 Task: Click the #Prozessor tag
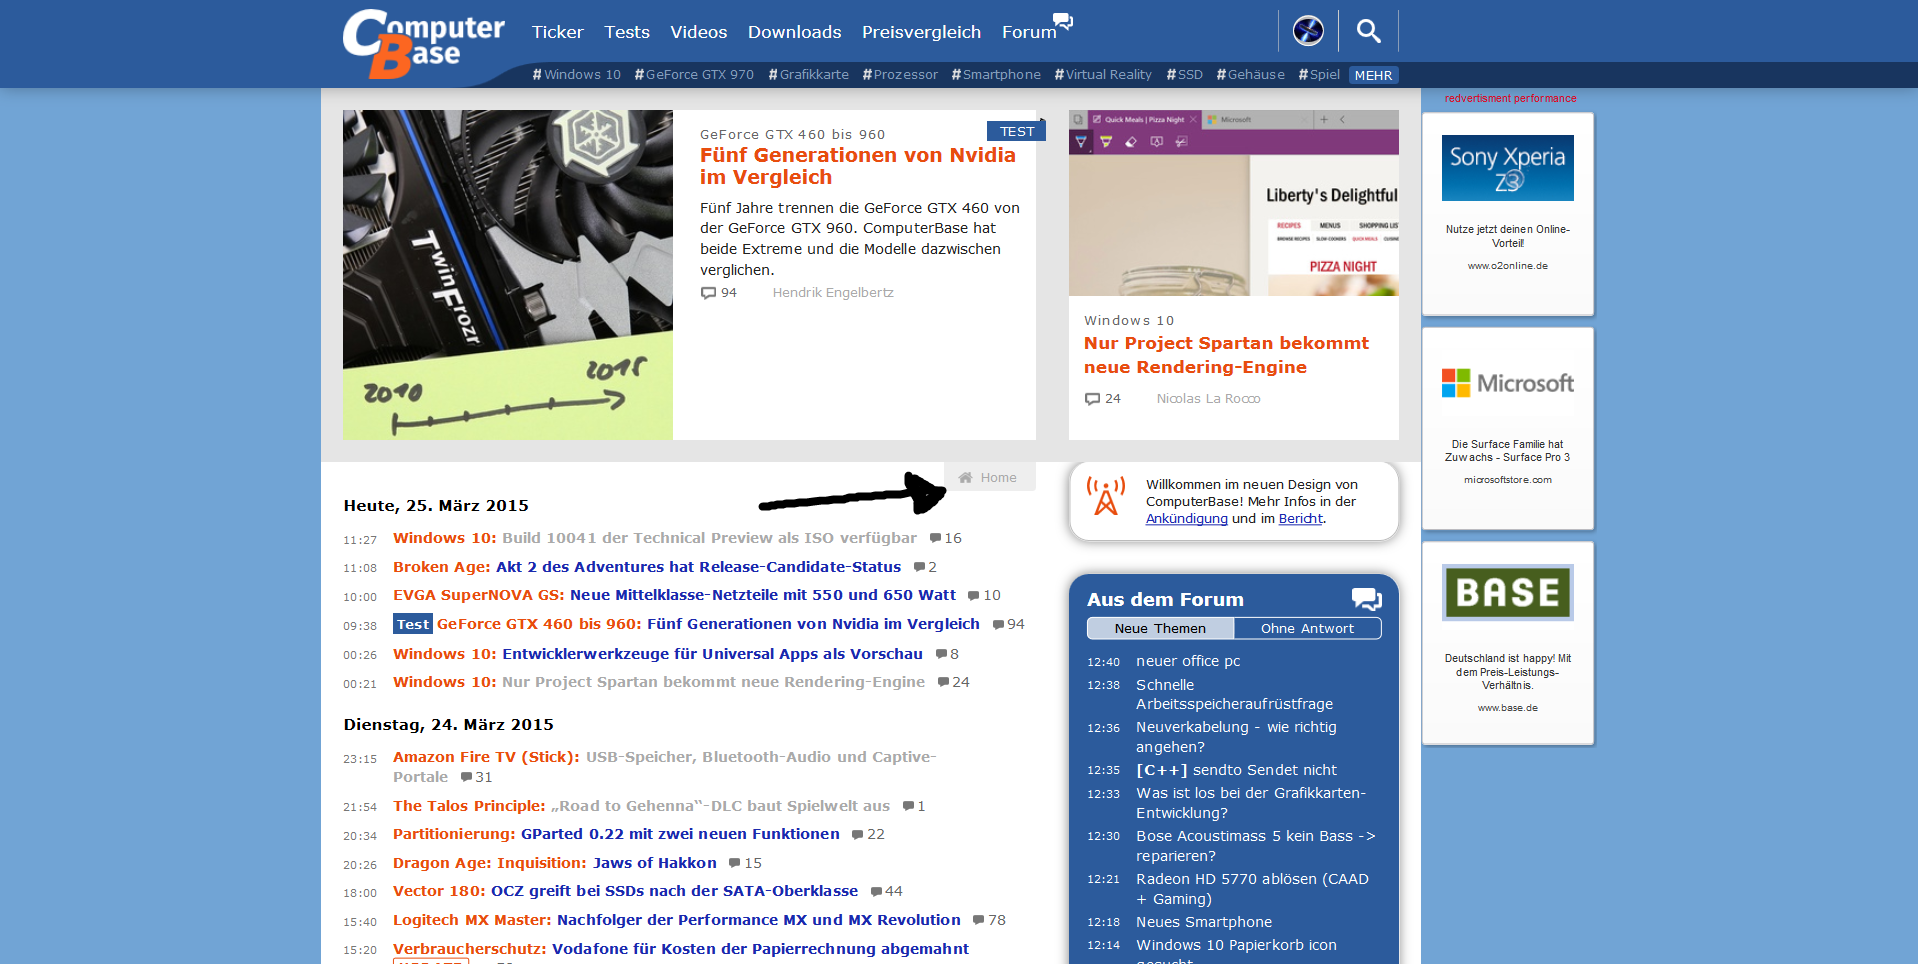900,75
